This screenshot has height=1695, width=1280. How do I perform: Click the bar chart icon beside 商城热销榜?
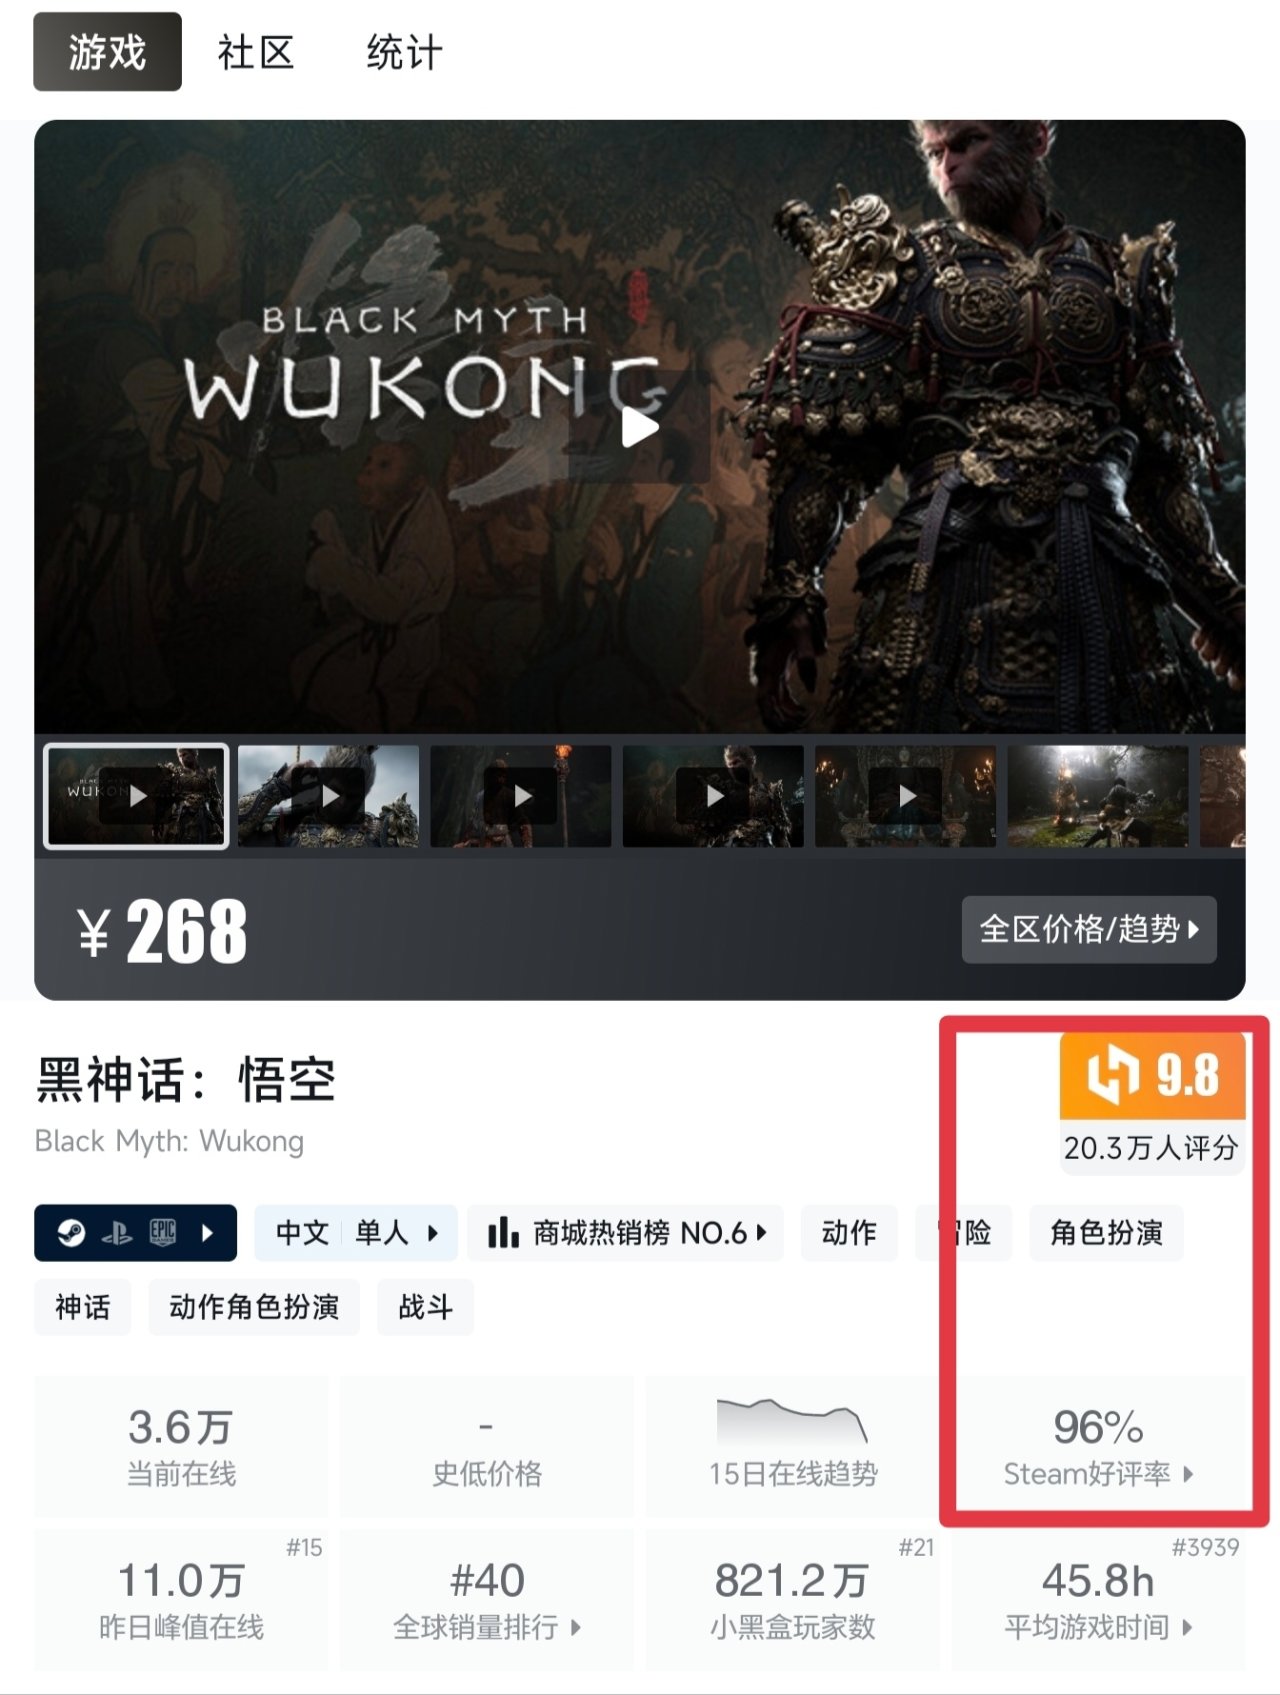[x=502, y=1232]
